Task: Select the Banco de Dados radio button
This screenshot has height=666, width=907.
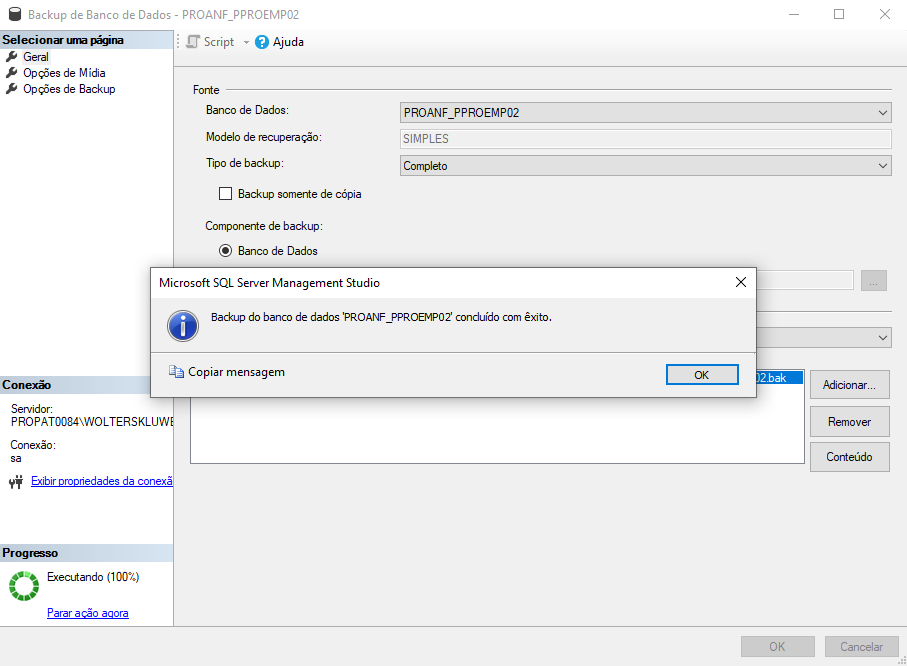Action: (x=226, y=251)
